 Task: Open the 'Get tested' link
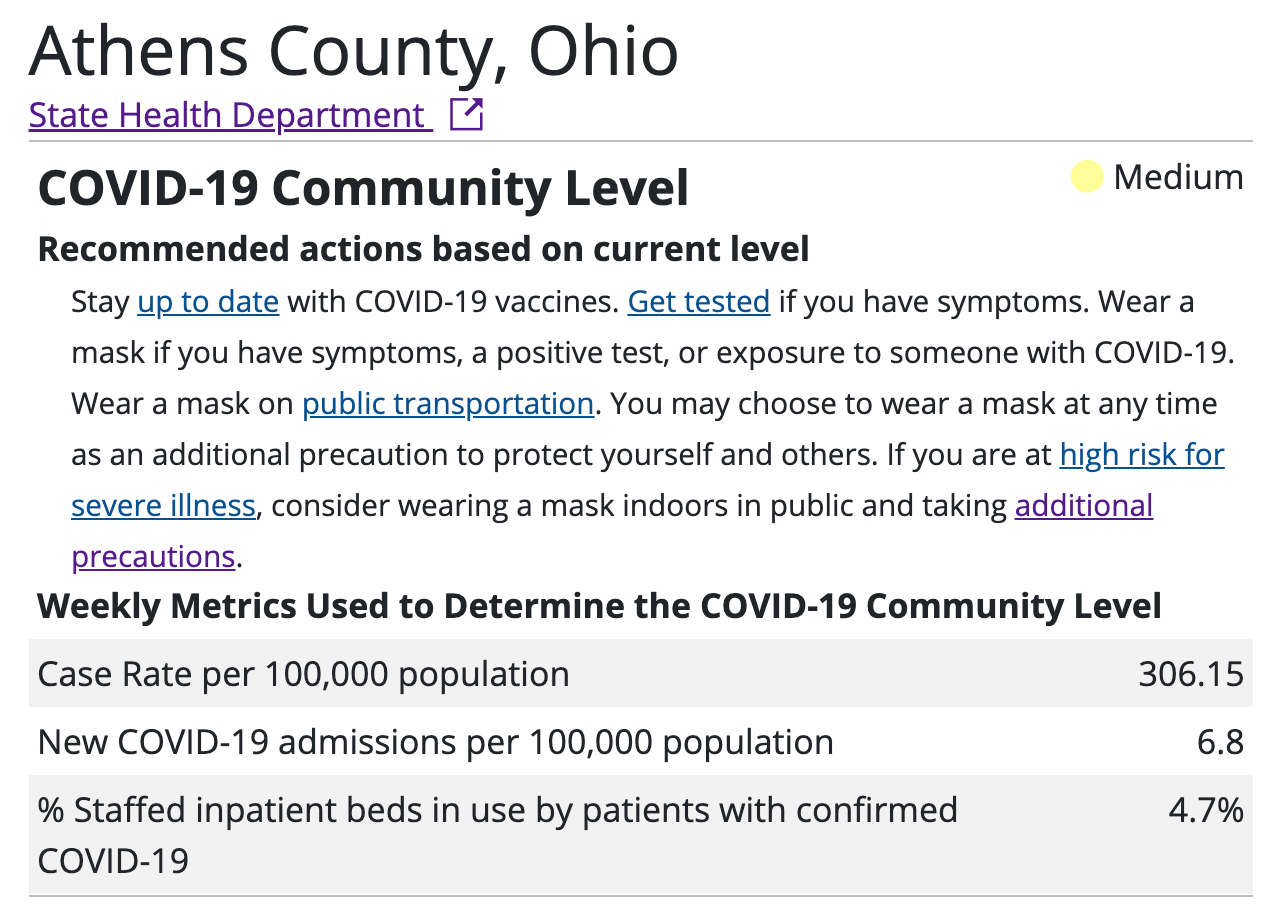tap(699, 302)
